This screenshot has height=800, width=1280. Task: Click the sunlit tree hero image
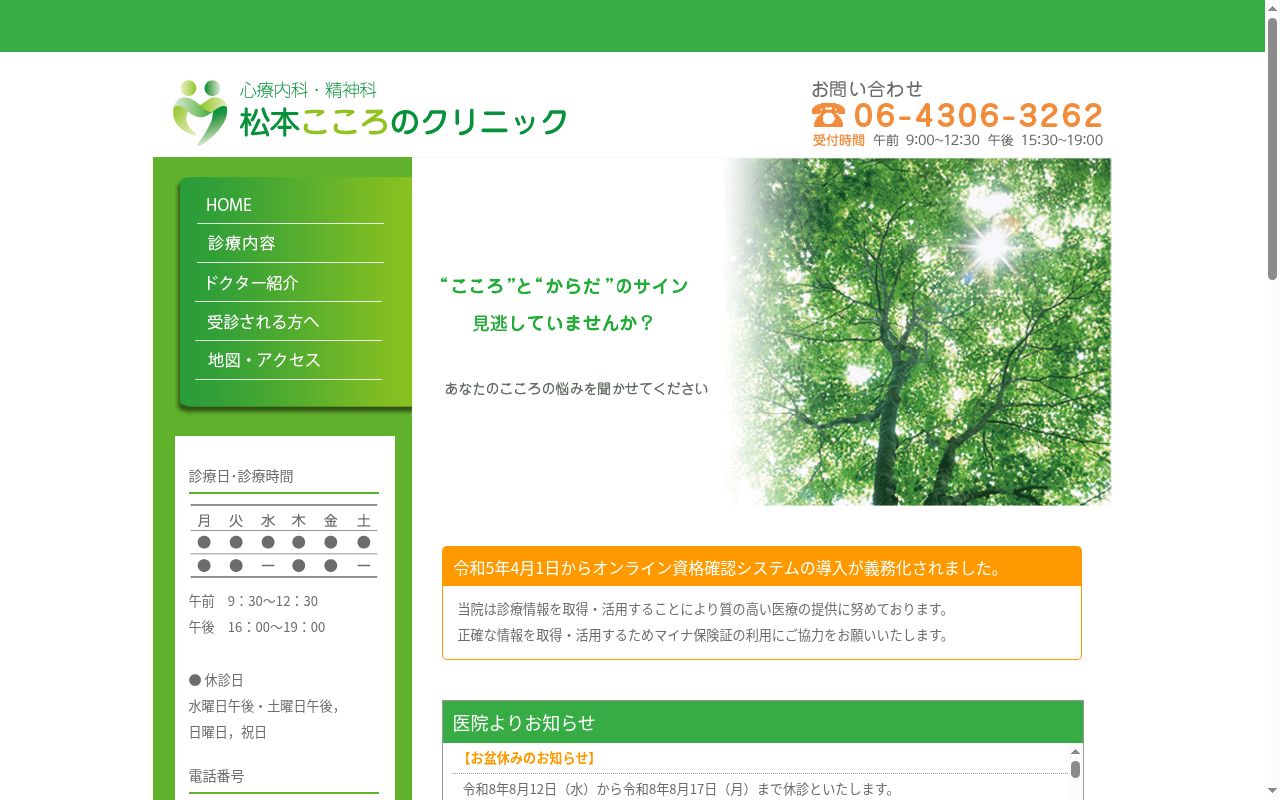917,331
